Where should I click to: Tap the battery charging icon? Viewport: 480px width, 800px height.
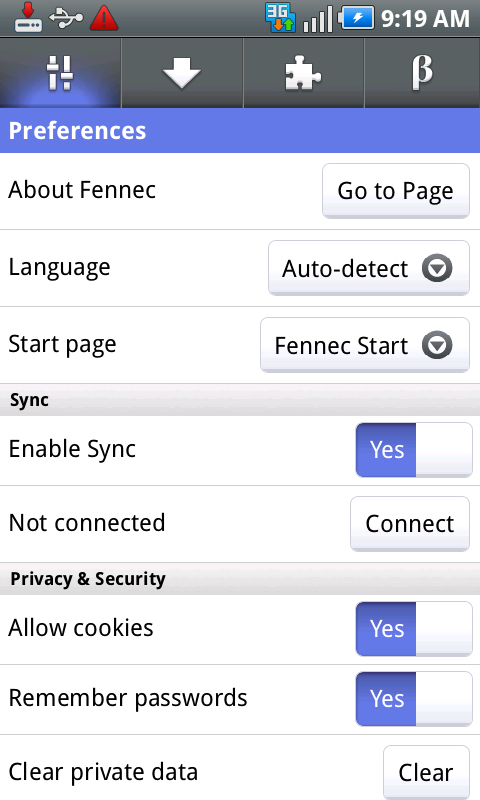click(x=357, y=18)
